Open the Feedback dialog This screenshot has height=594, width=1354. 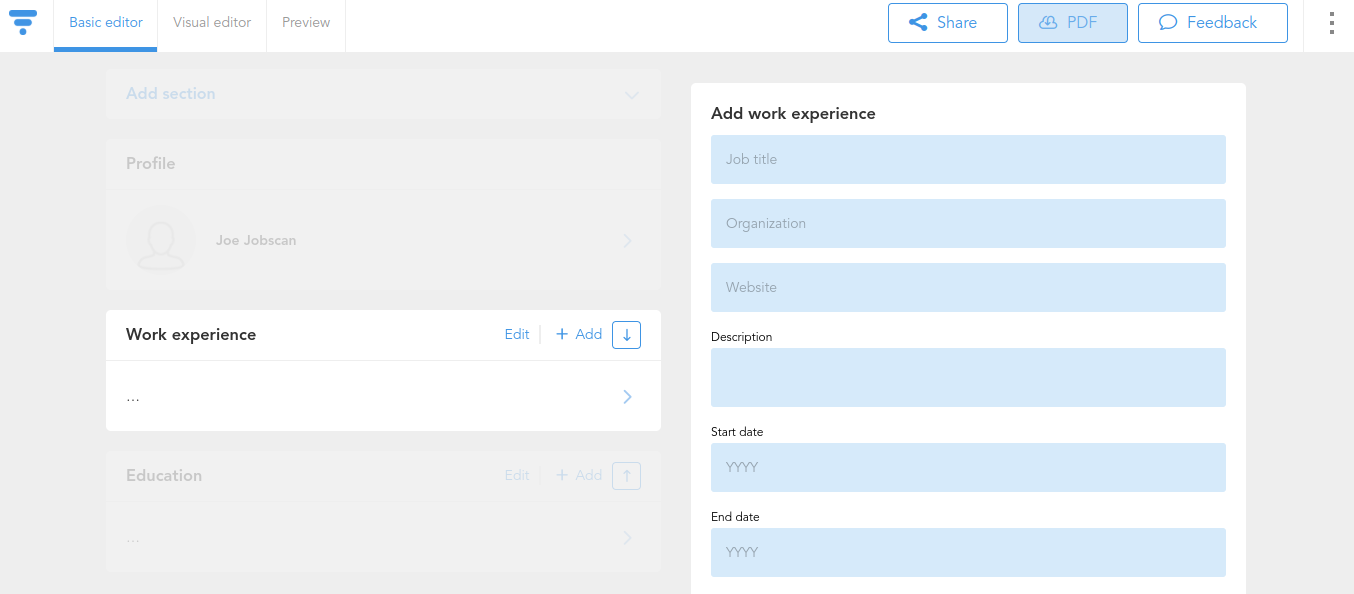pos(1212,23)
